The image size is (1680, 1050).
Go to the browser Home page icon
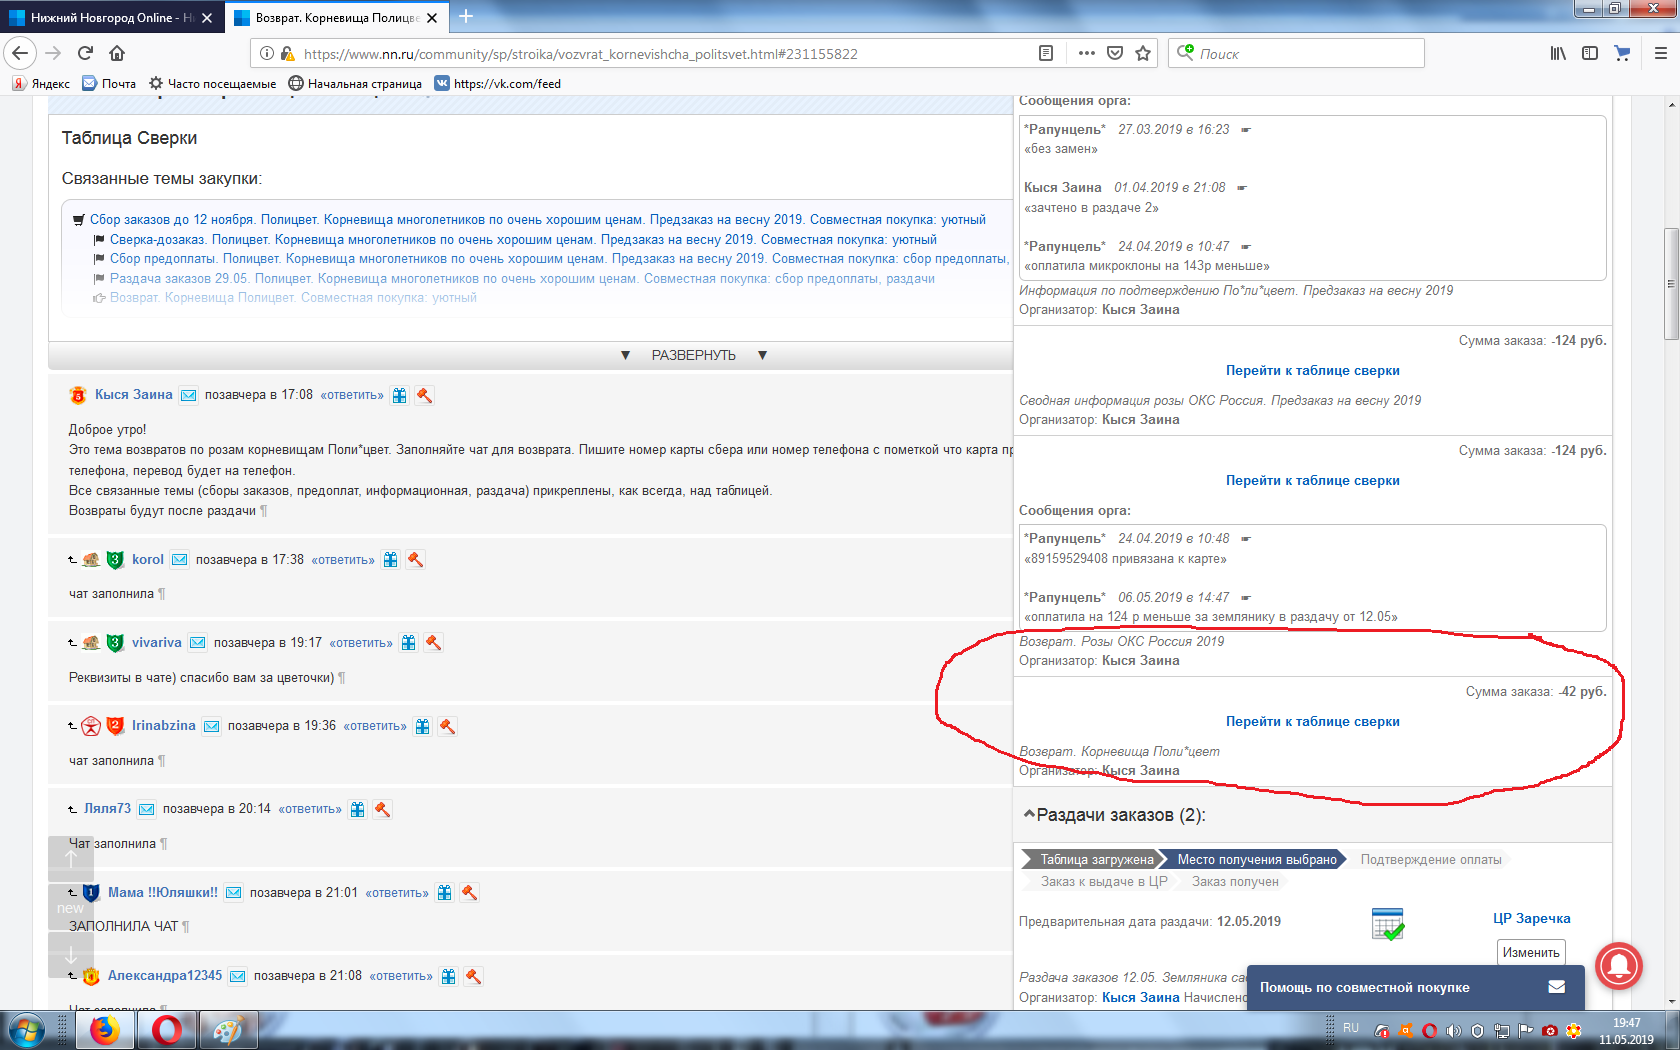117,53
